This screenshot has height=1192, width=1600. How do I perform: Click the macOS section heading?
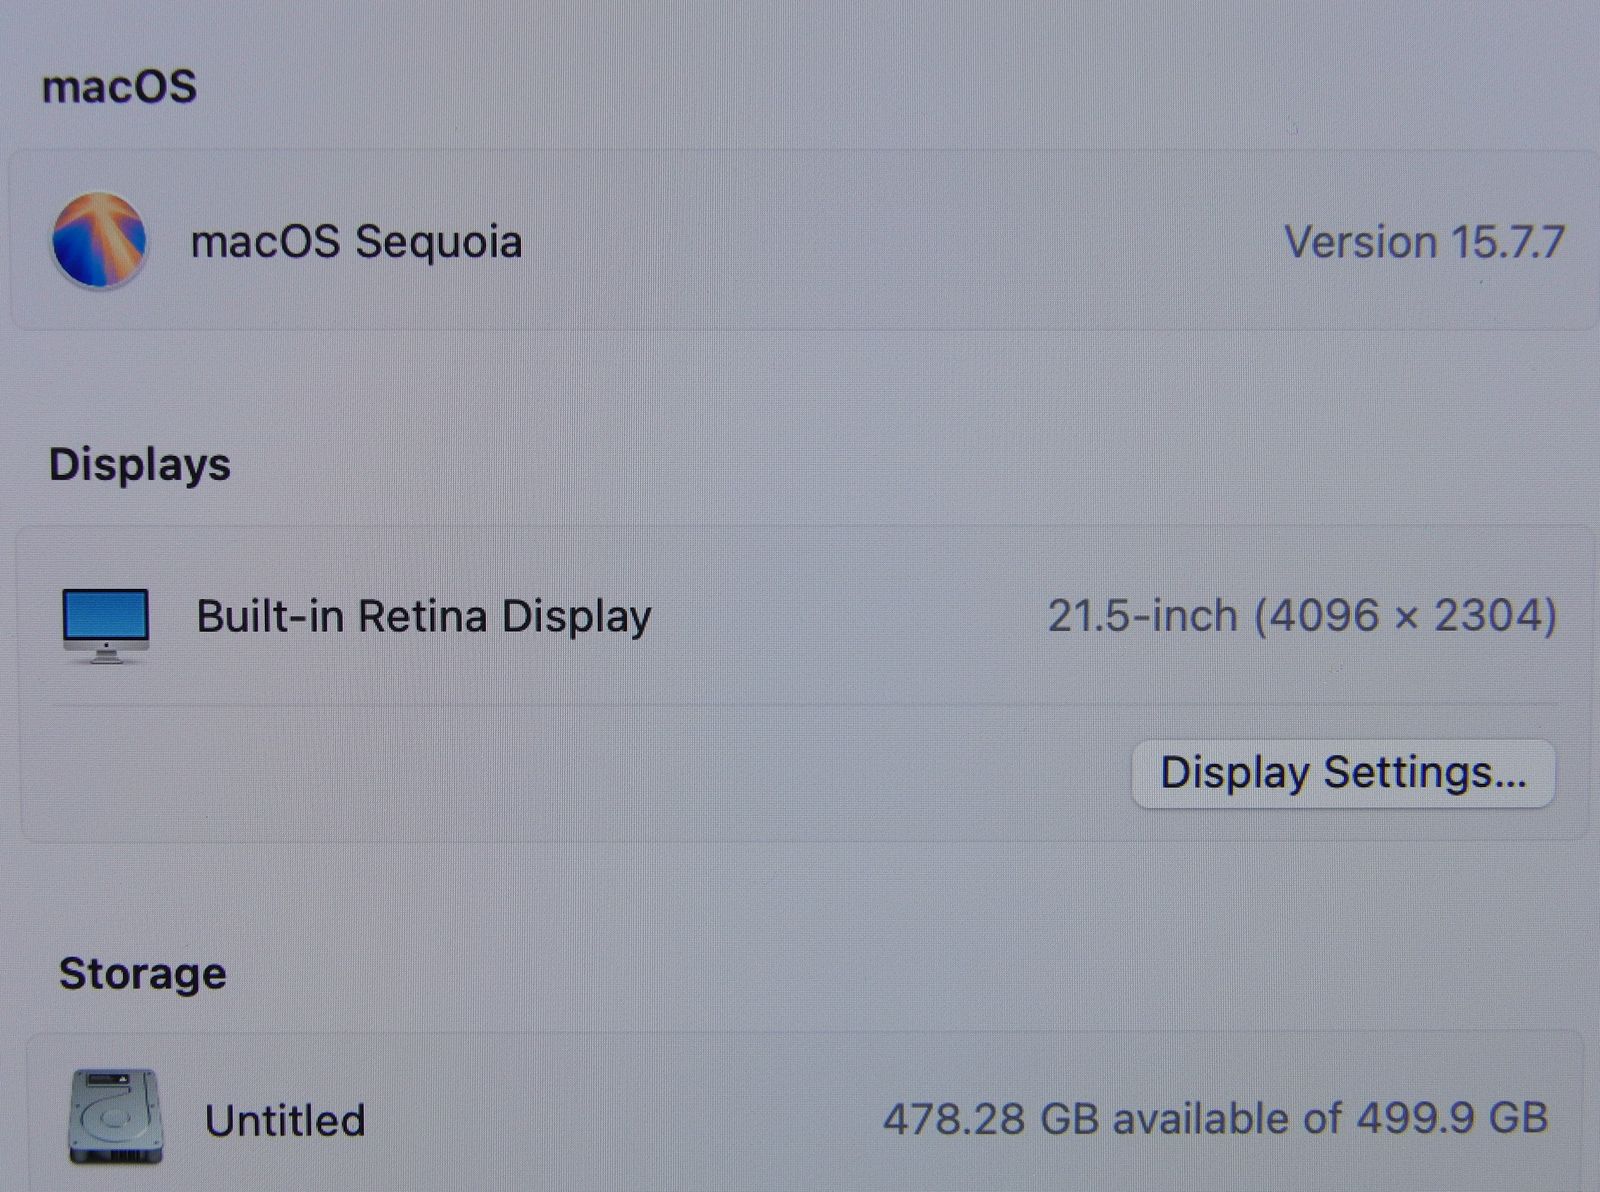tap(119, 87)
